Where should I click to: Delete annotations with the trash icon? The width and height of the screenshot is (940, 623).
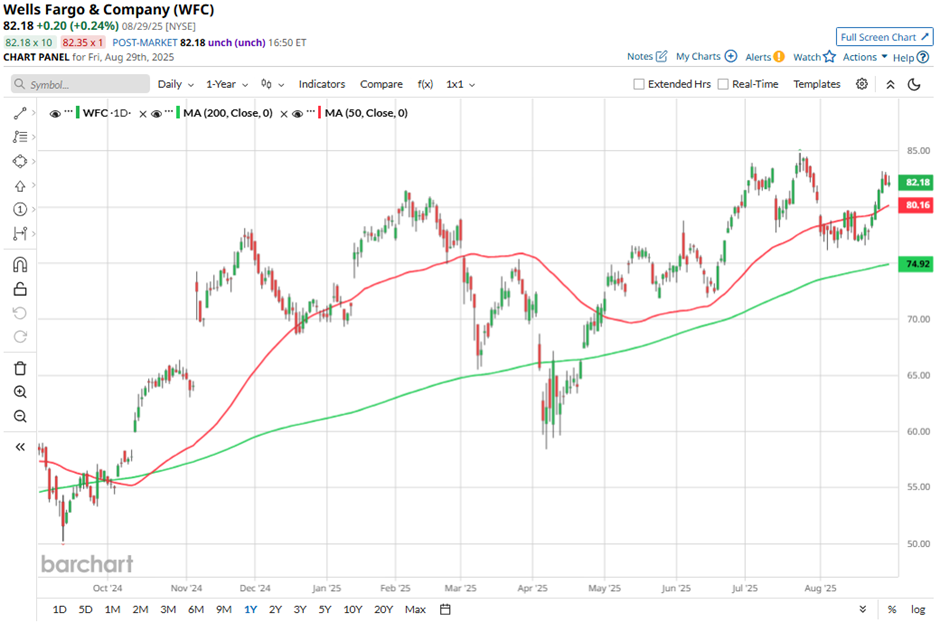point(20,368)
